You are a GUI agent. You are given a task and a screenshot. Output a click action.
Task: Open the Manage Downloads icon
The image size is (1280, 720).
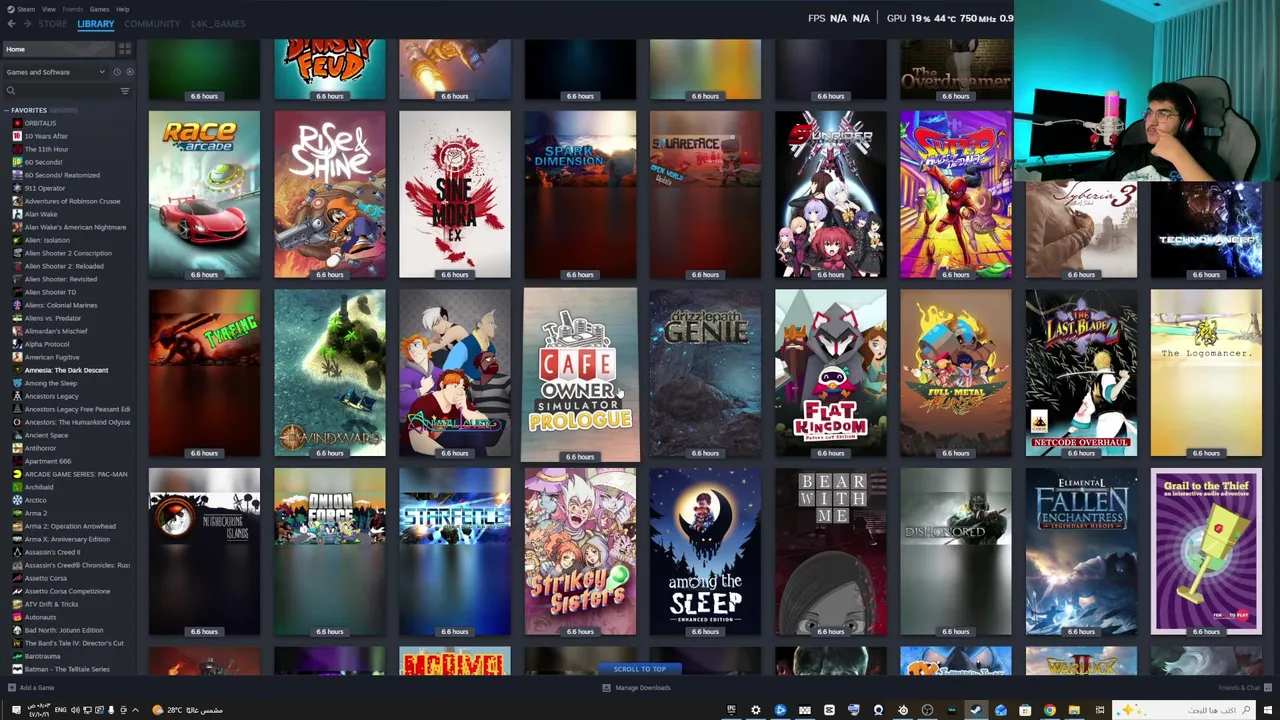click(x=606, y=688)
